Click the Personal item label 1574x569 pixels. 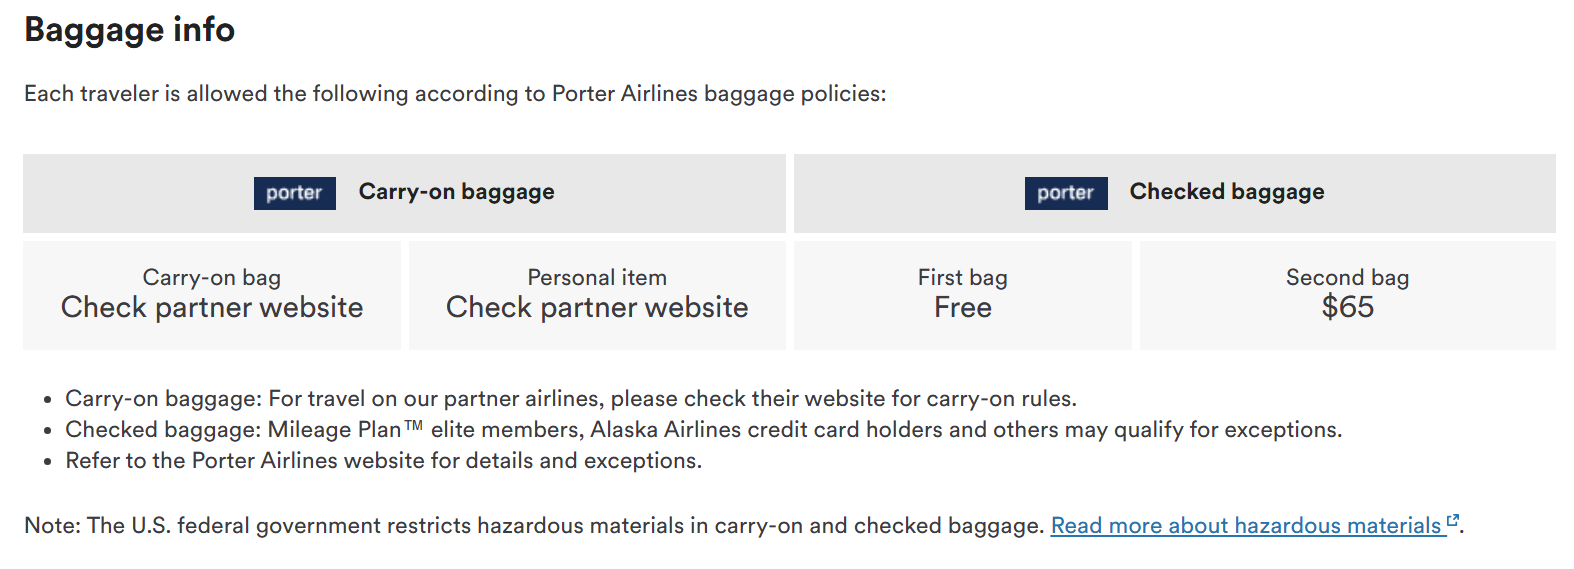(597, 277)
